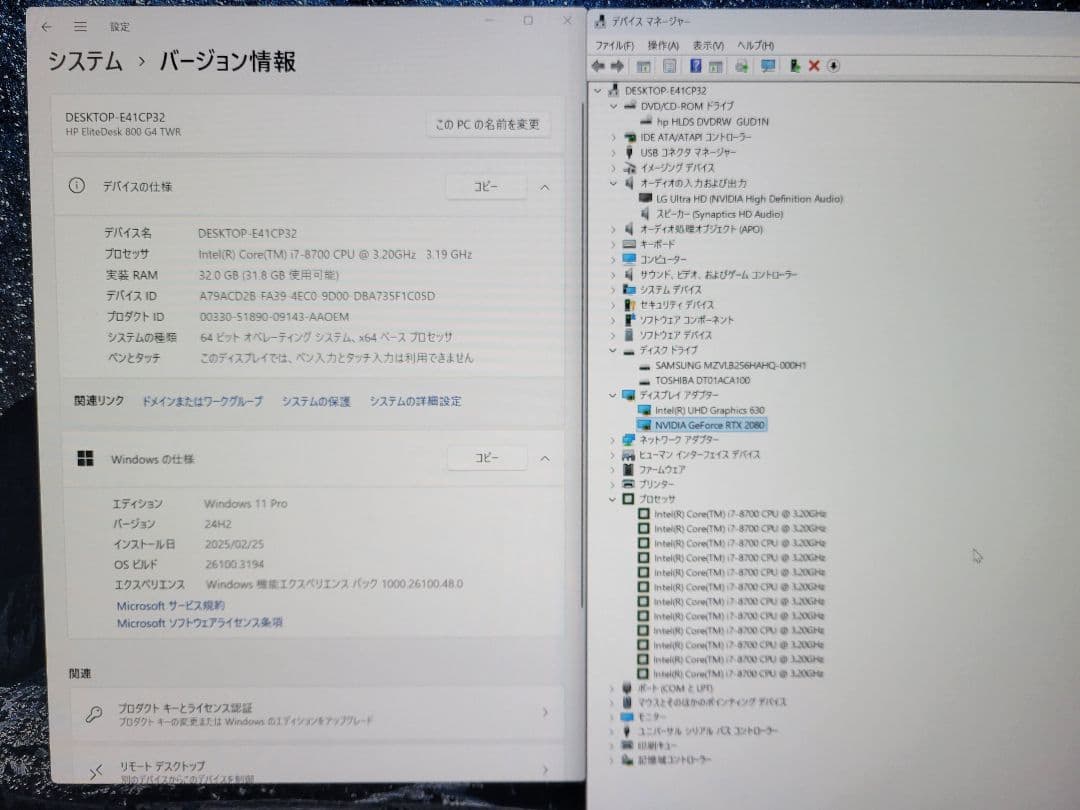Open the システムの保護 link
The width and height of the screenshot is (1080, 810).
point(316,402)
